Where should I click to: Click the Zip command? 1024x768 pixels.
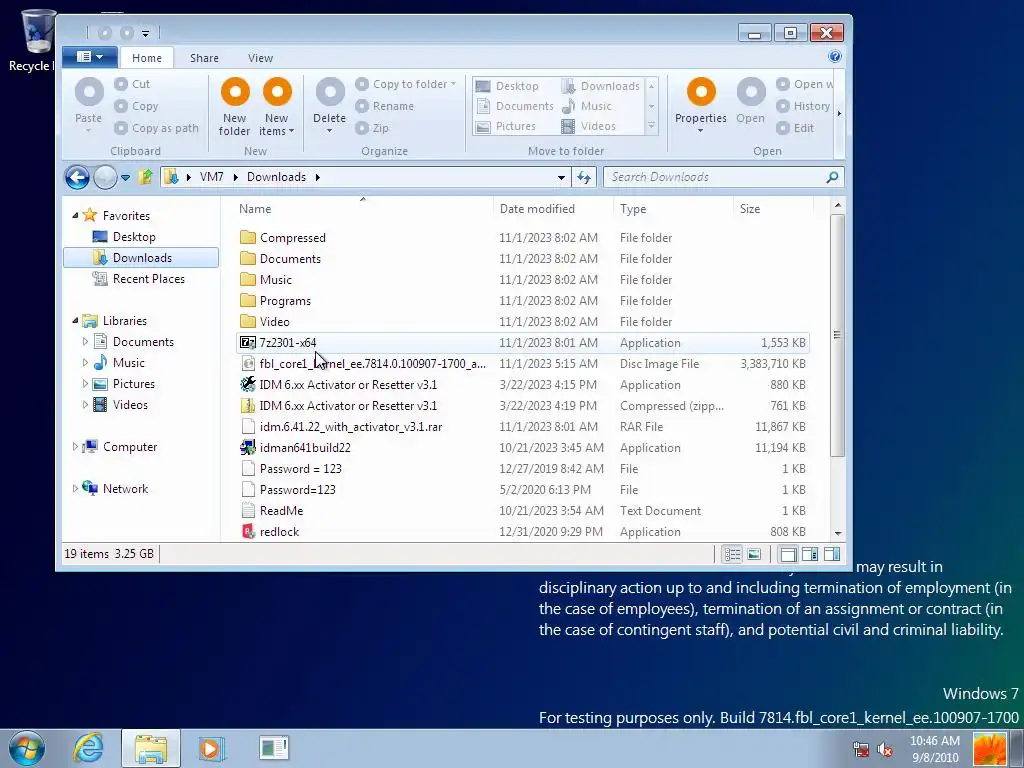(372, 128)
